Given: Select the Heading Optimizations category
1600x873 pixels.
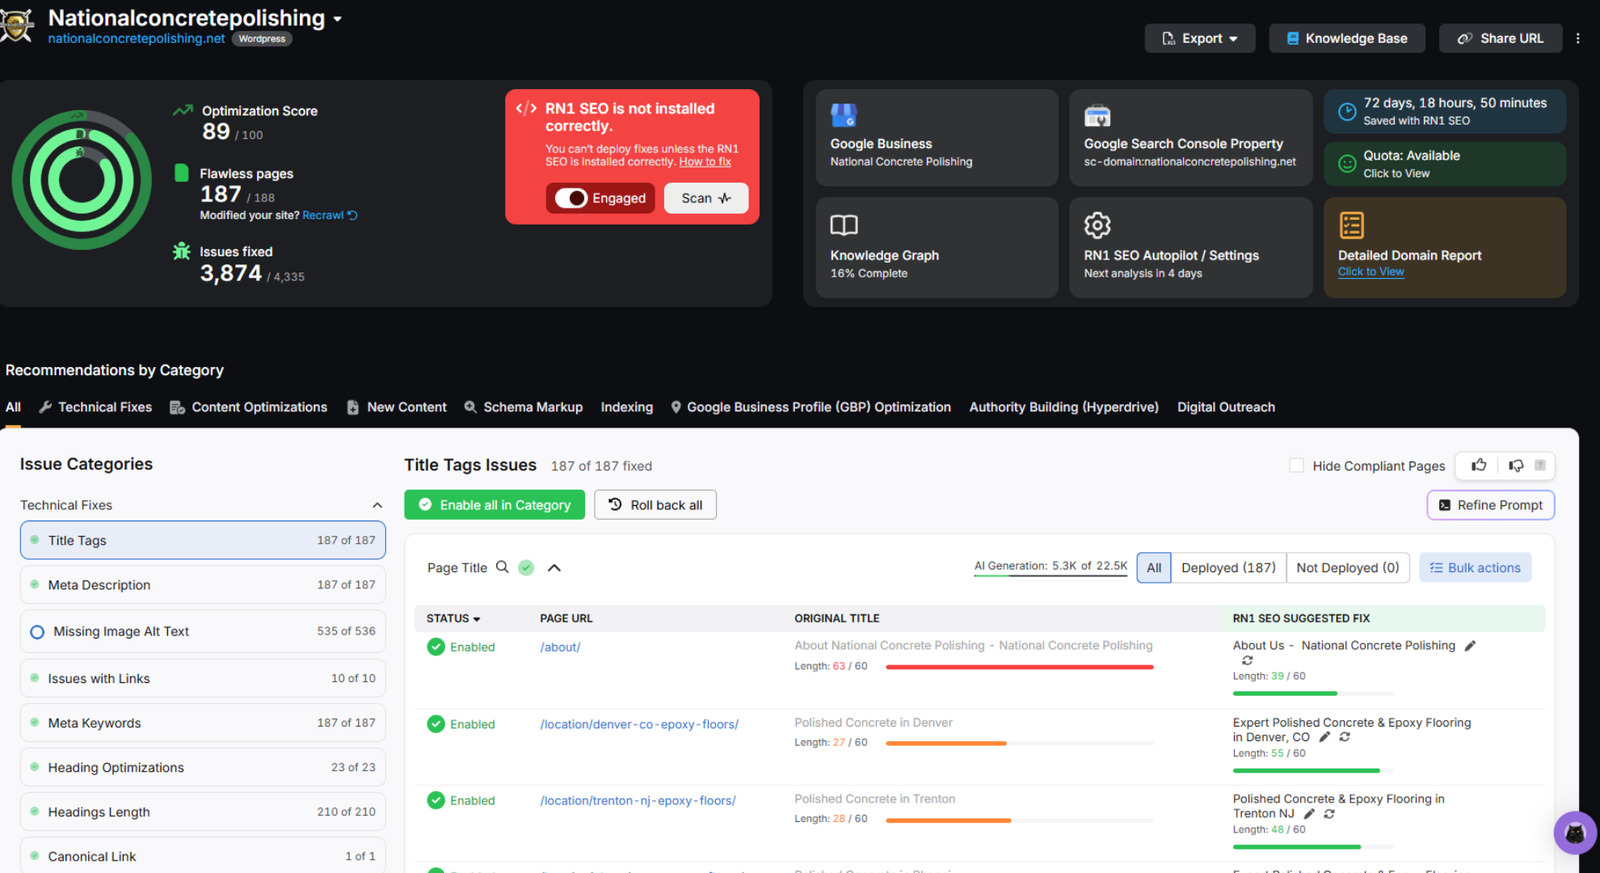Looking at the screenshot, I should click(x=203, y=767).
